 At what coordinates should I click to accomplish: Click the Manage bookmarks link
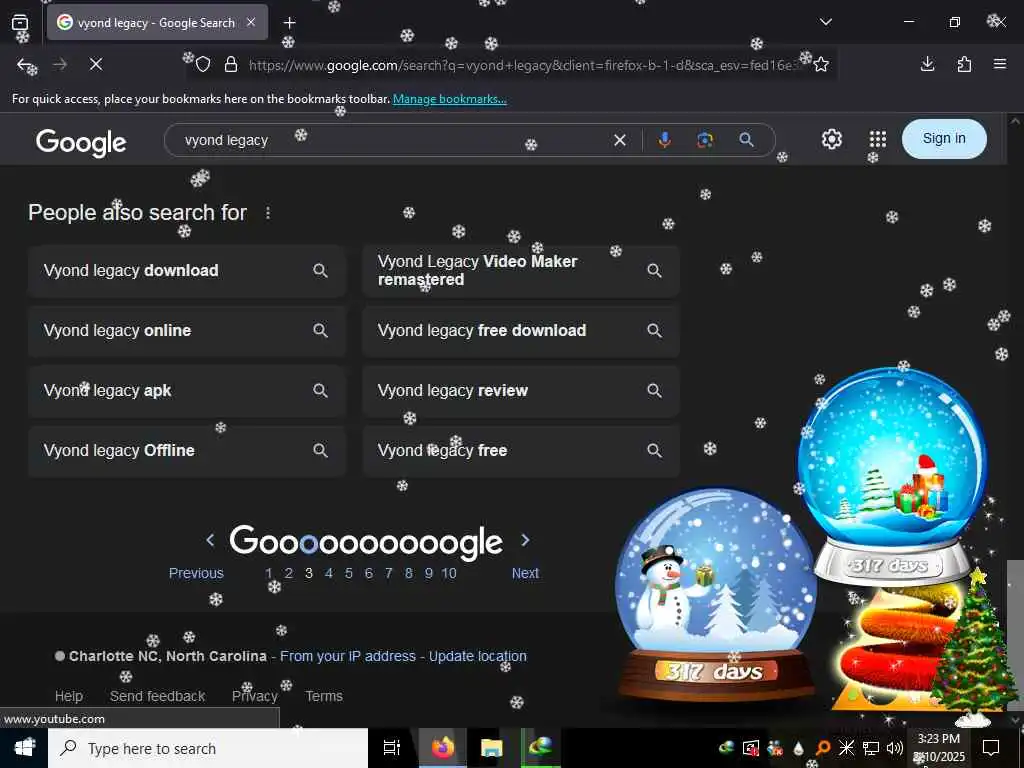click(x=449, y=99)
